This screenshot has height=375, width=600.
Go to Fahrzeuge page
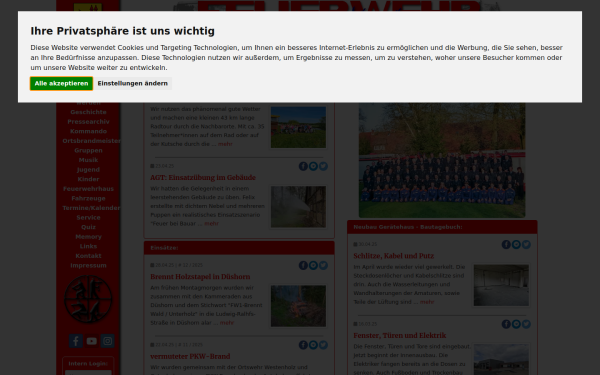(x=88, y=198)
